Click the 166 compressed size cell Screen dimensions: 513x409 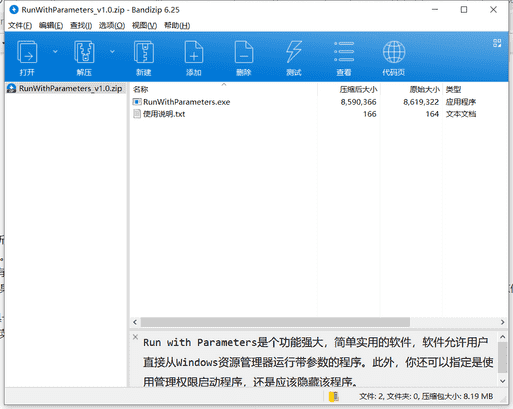click(370, 114)
